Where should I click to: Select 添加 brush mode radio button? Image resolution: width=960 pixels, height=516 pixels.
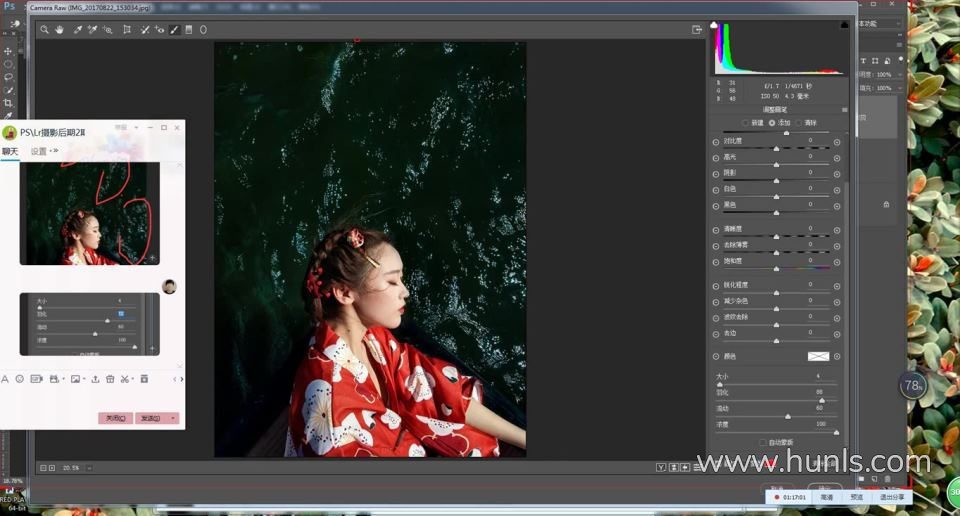click(771, 123)
